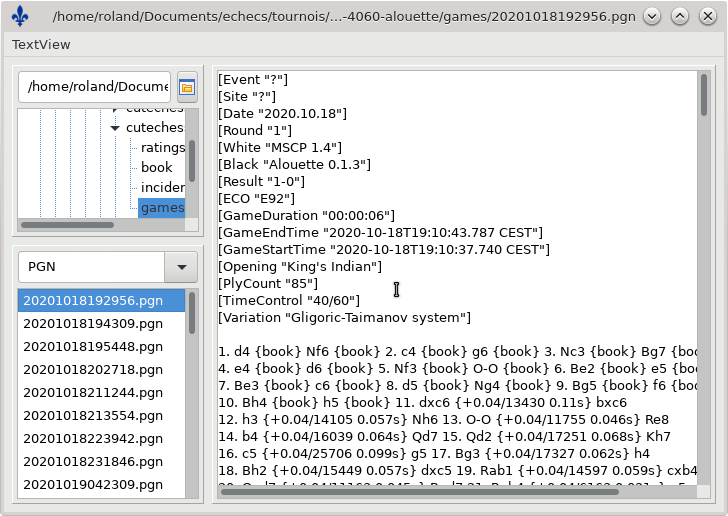Screen dimensions: 728x516
Task: Click the folder browse icon button
Action: coord(187,88)
